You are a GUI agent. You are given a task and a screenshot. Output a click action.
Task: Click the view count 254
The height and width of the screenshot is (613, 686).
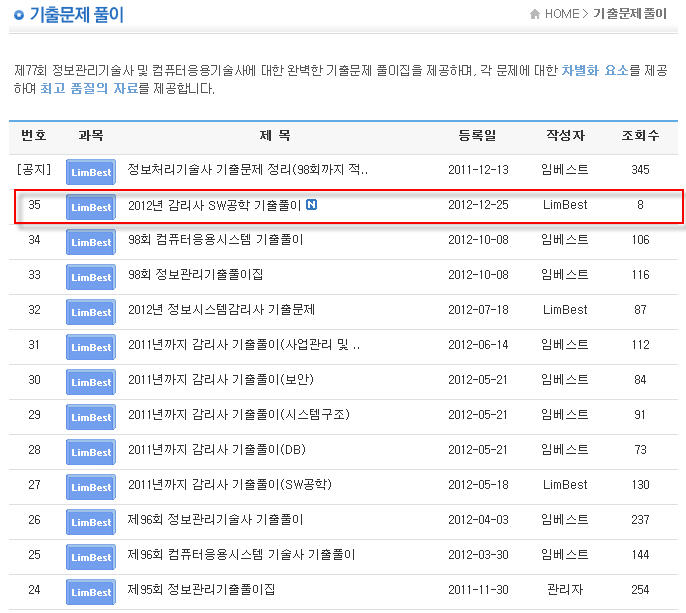click(640, 590)
